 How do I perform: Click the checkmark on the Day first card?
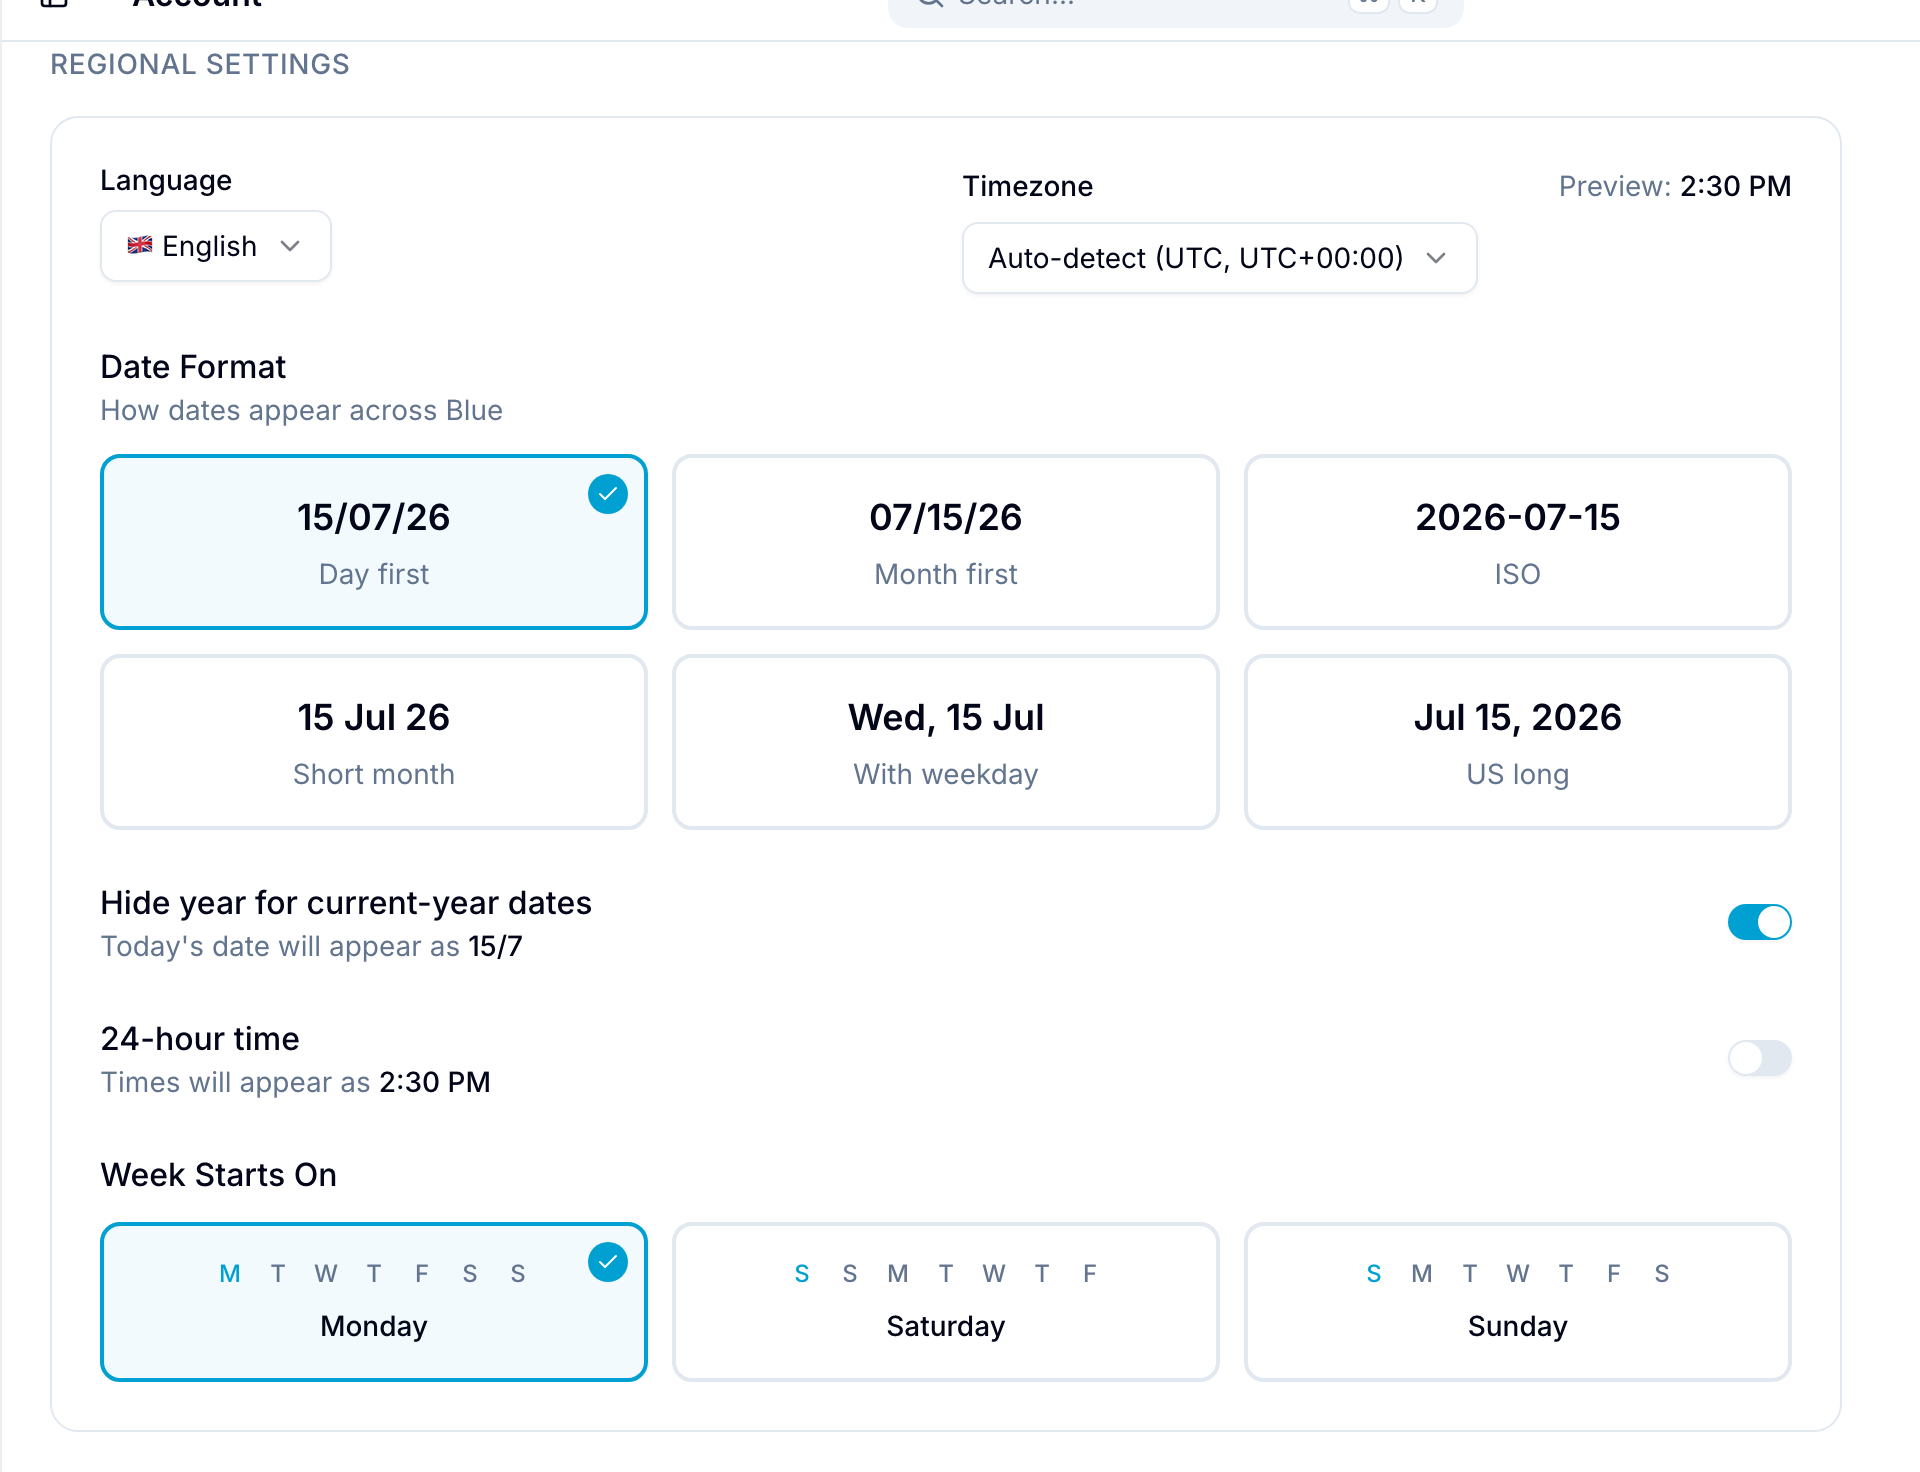coord(608,494)
